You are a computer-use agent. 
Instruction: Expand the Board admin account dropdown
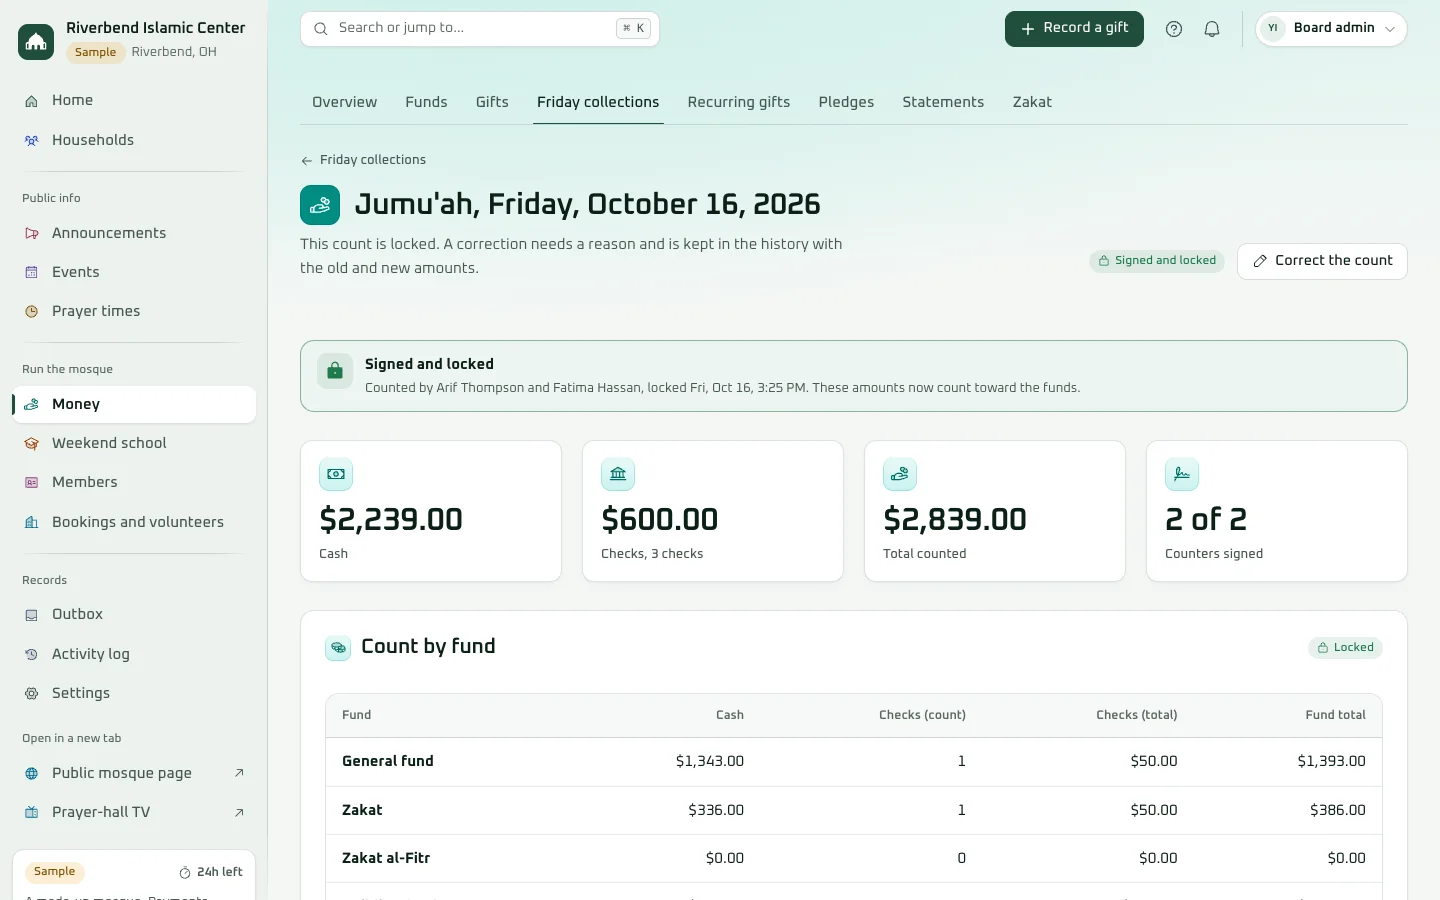point(1331,29)
